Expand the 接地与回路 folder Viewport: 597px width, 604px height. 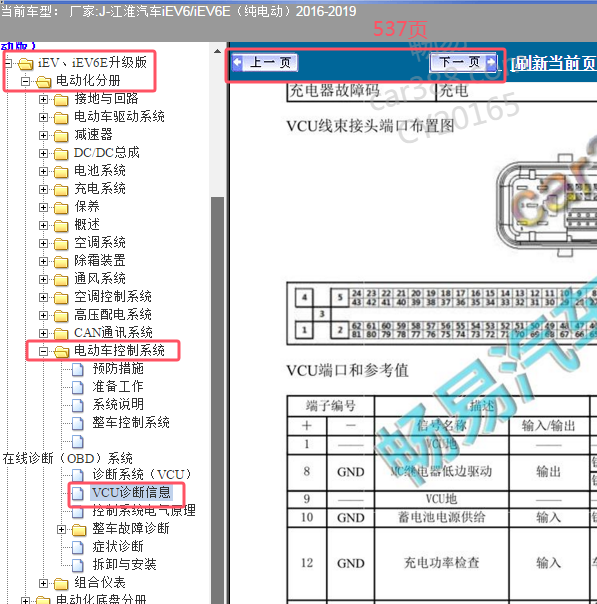coord(44,99)
